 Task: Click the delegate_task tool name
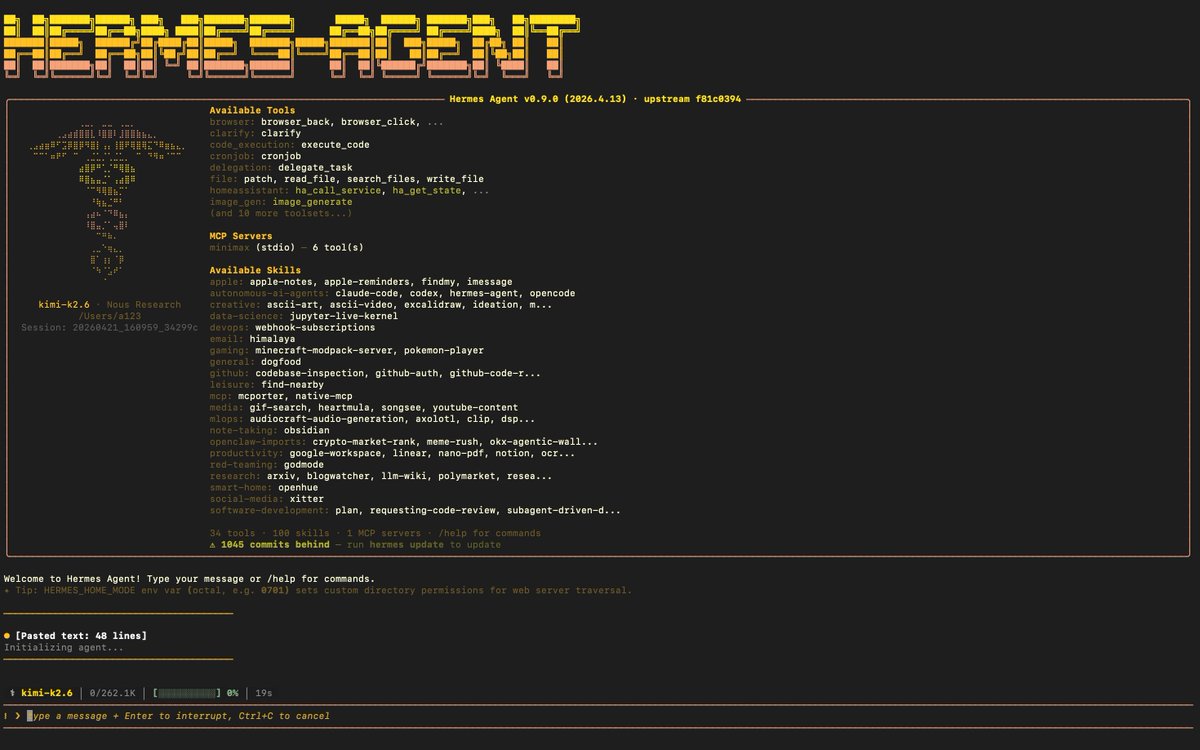[x=315, y=168]
